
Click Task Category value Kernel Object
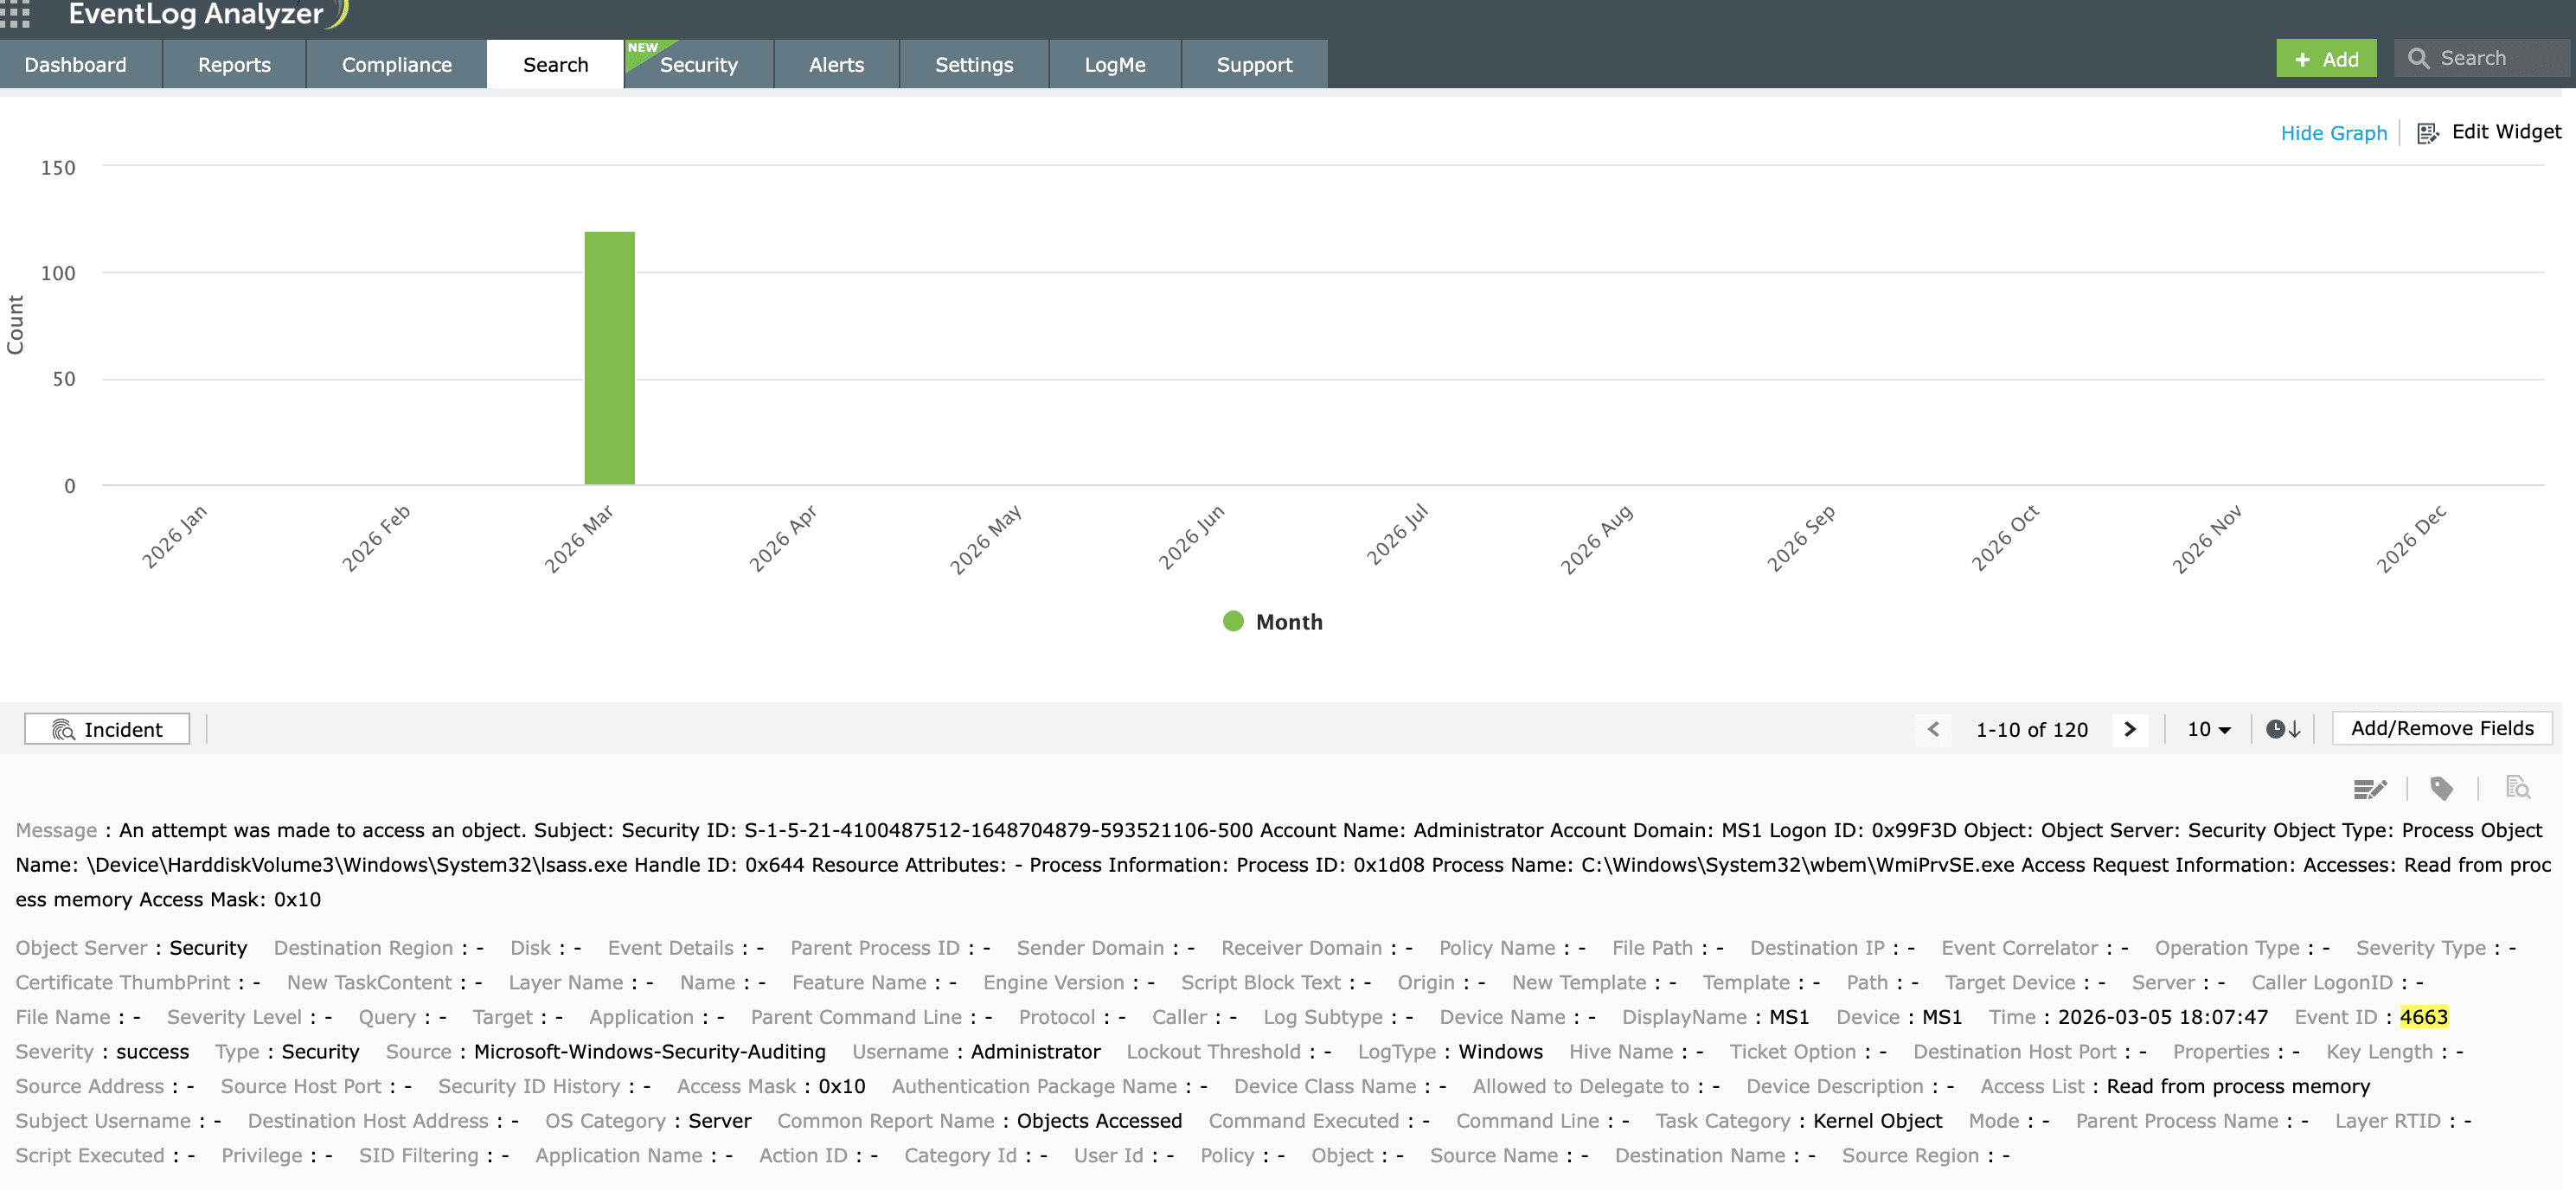pyautogui.click(x=1877, y=1121)
